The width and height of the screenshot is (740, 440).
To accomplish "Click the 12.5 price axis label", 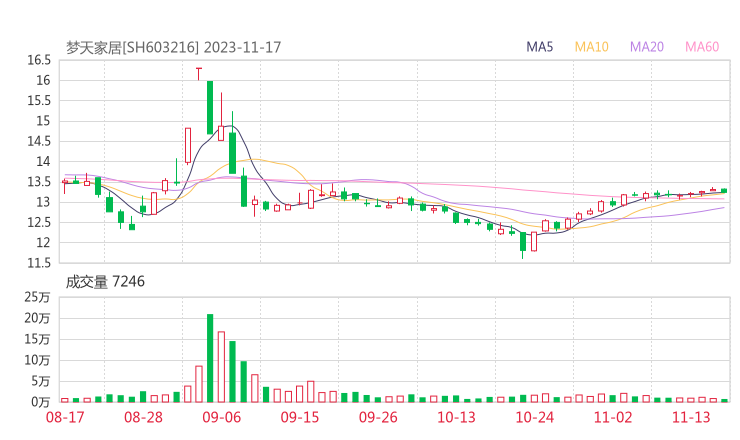I will tap(39, 222).
